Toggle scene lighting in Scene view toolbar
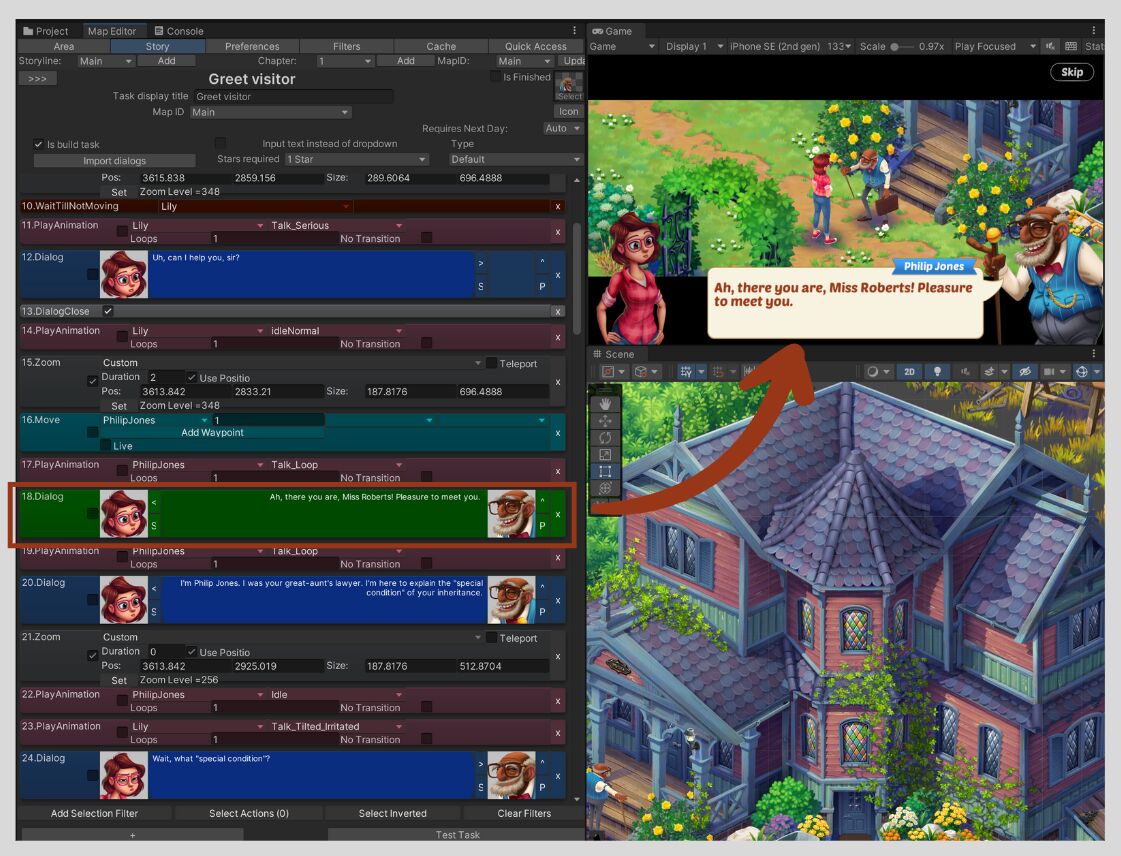The height and width of the screenshot is (856, 1121). pos(936,371)
